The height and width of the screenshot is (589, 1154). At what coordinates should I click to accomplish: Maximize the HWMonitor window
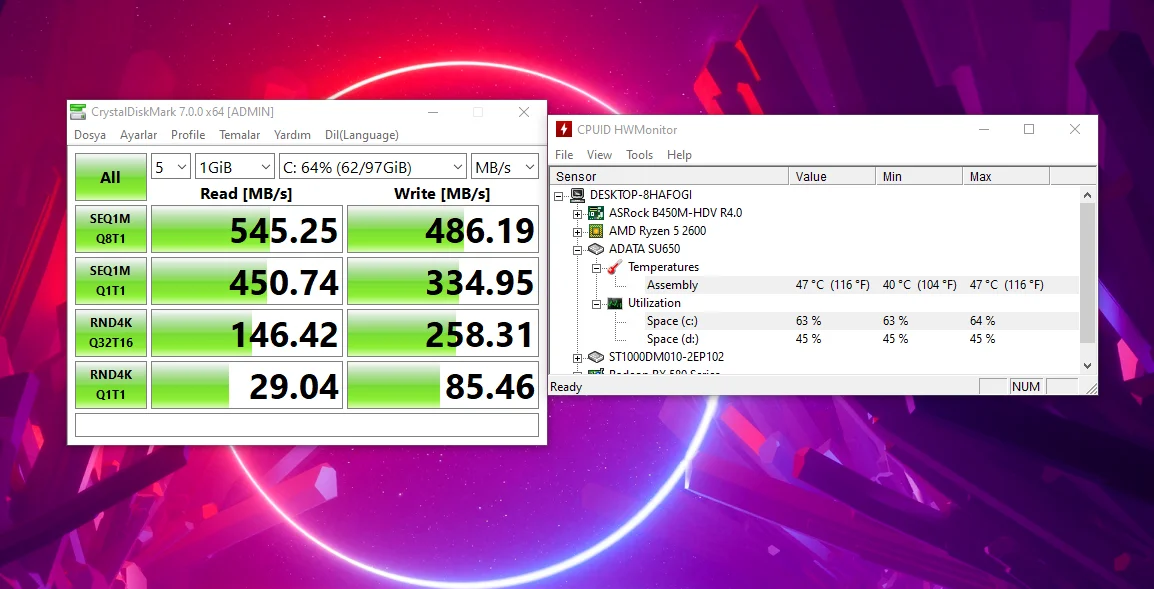[x=1029, y=130]
